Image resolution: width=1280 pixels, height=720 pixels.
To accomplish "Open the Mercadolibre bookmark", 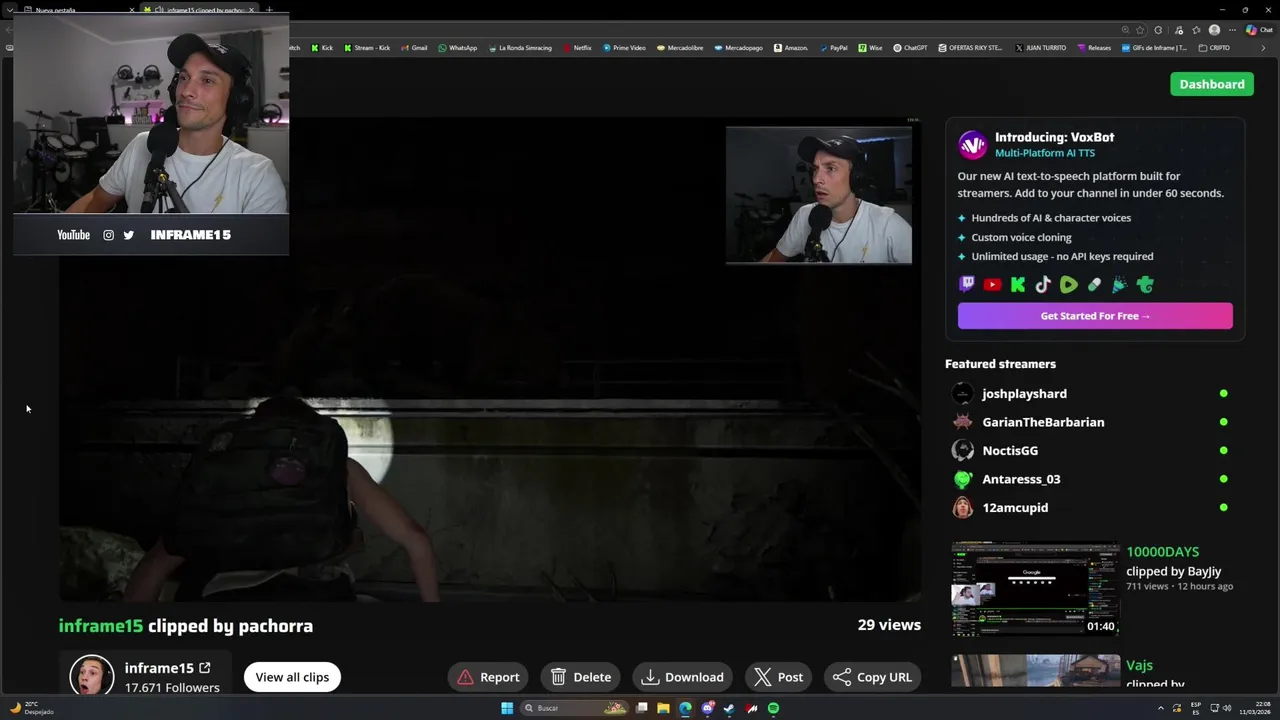I will [680, 48].
